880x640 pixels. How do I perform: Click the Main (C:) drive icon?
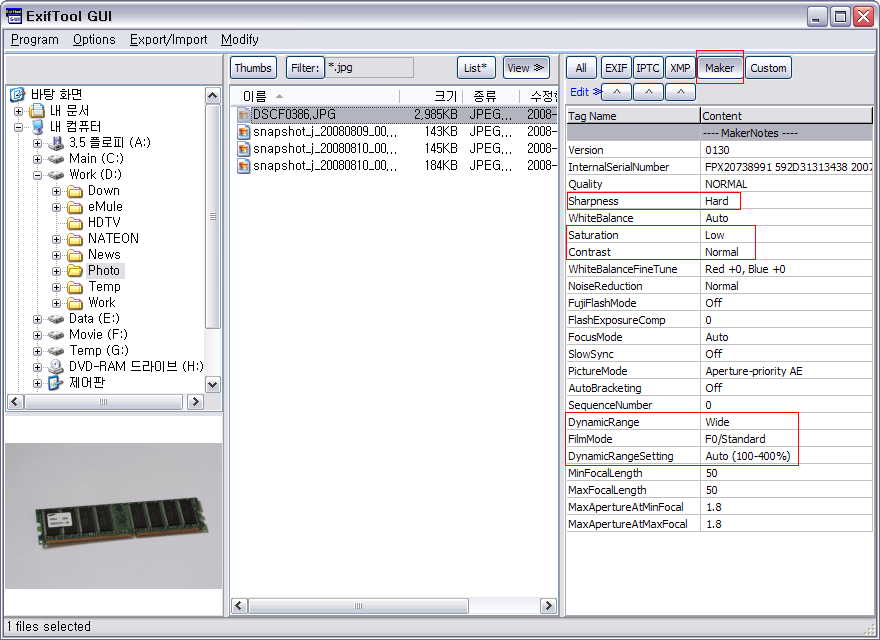click(x=56, y=159)
